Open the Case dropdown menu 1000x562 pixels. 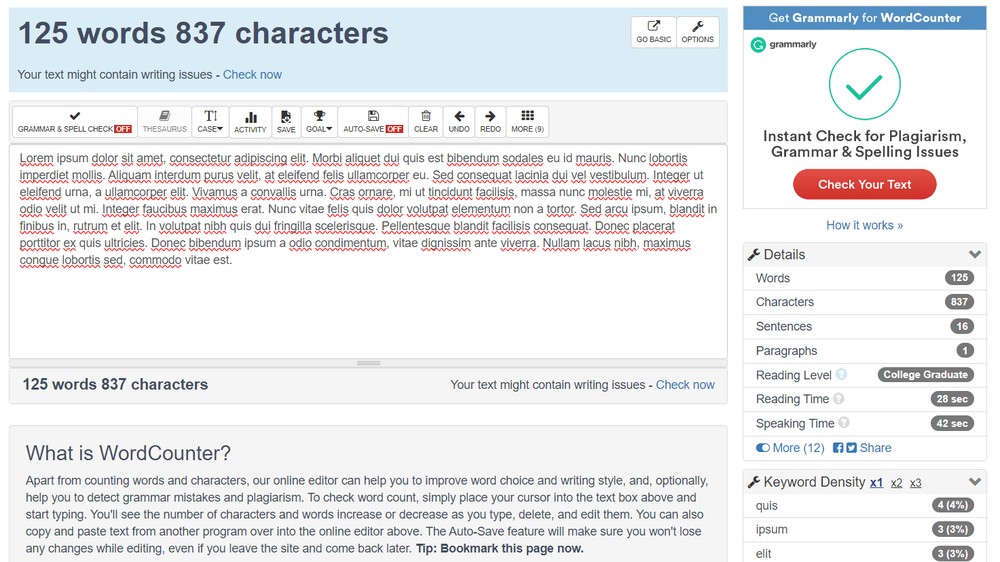[x=210, y=122]
